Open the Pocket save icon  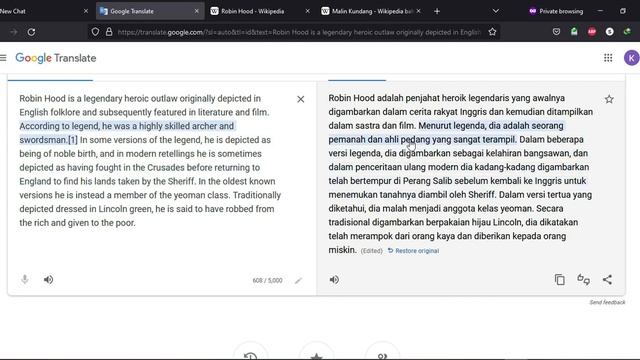(556, 32)
